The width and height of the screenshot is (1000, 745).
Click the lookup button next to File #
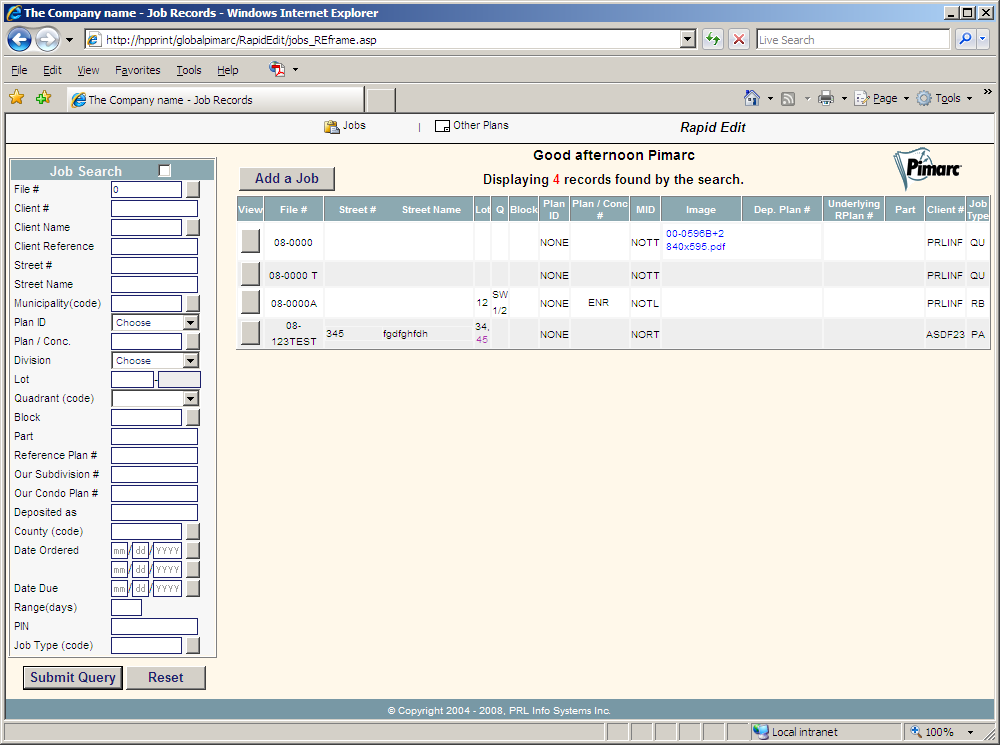point(193,189)
